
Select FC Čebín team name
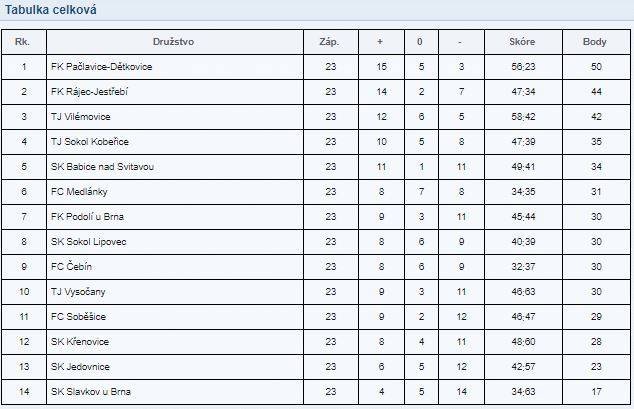point(71,267)
